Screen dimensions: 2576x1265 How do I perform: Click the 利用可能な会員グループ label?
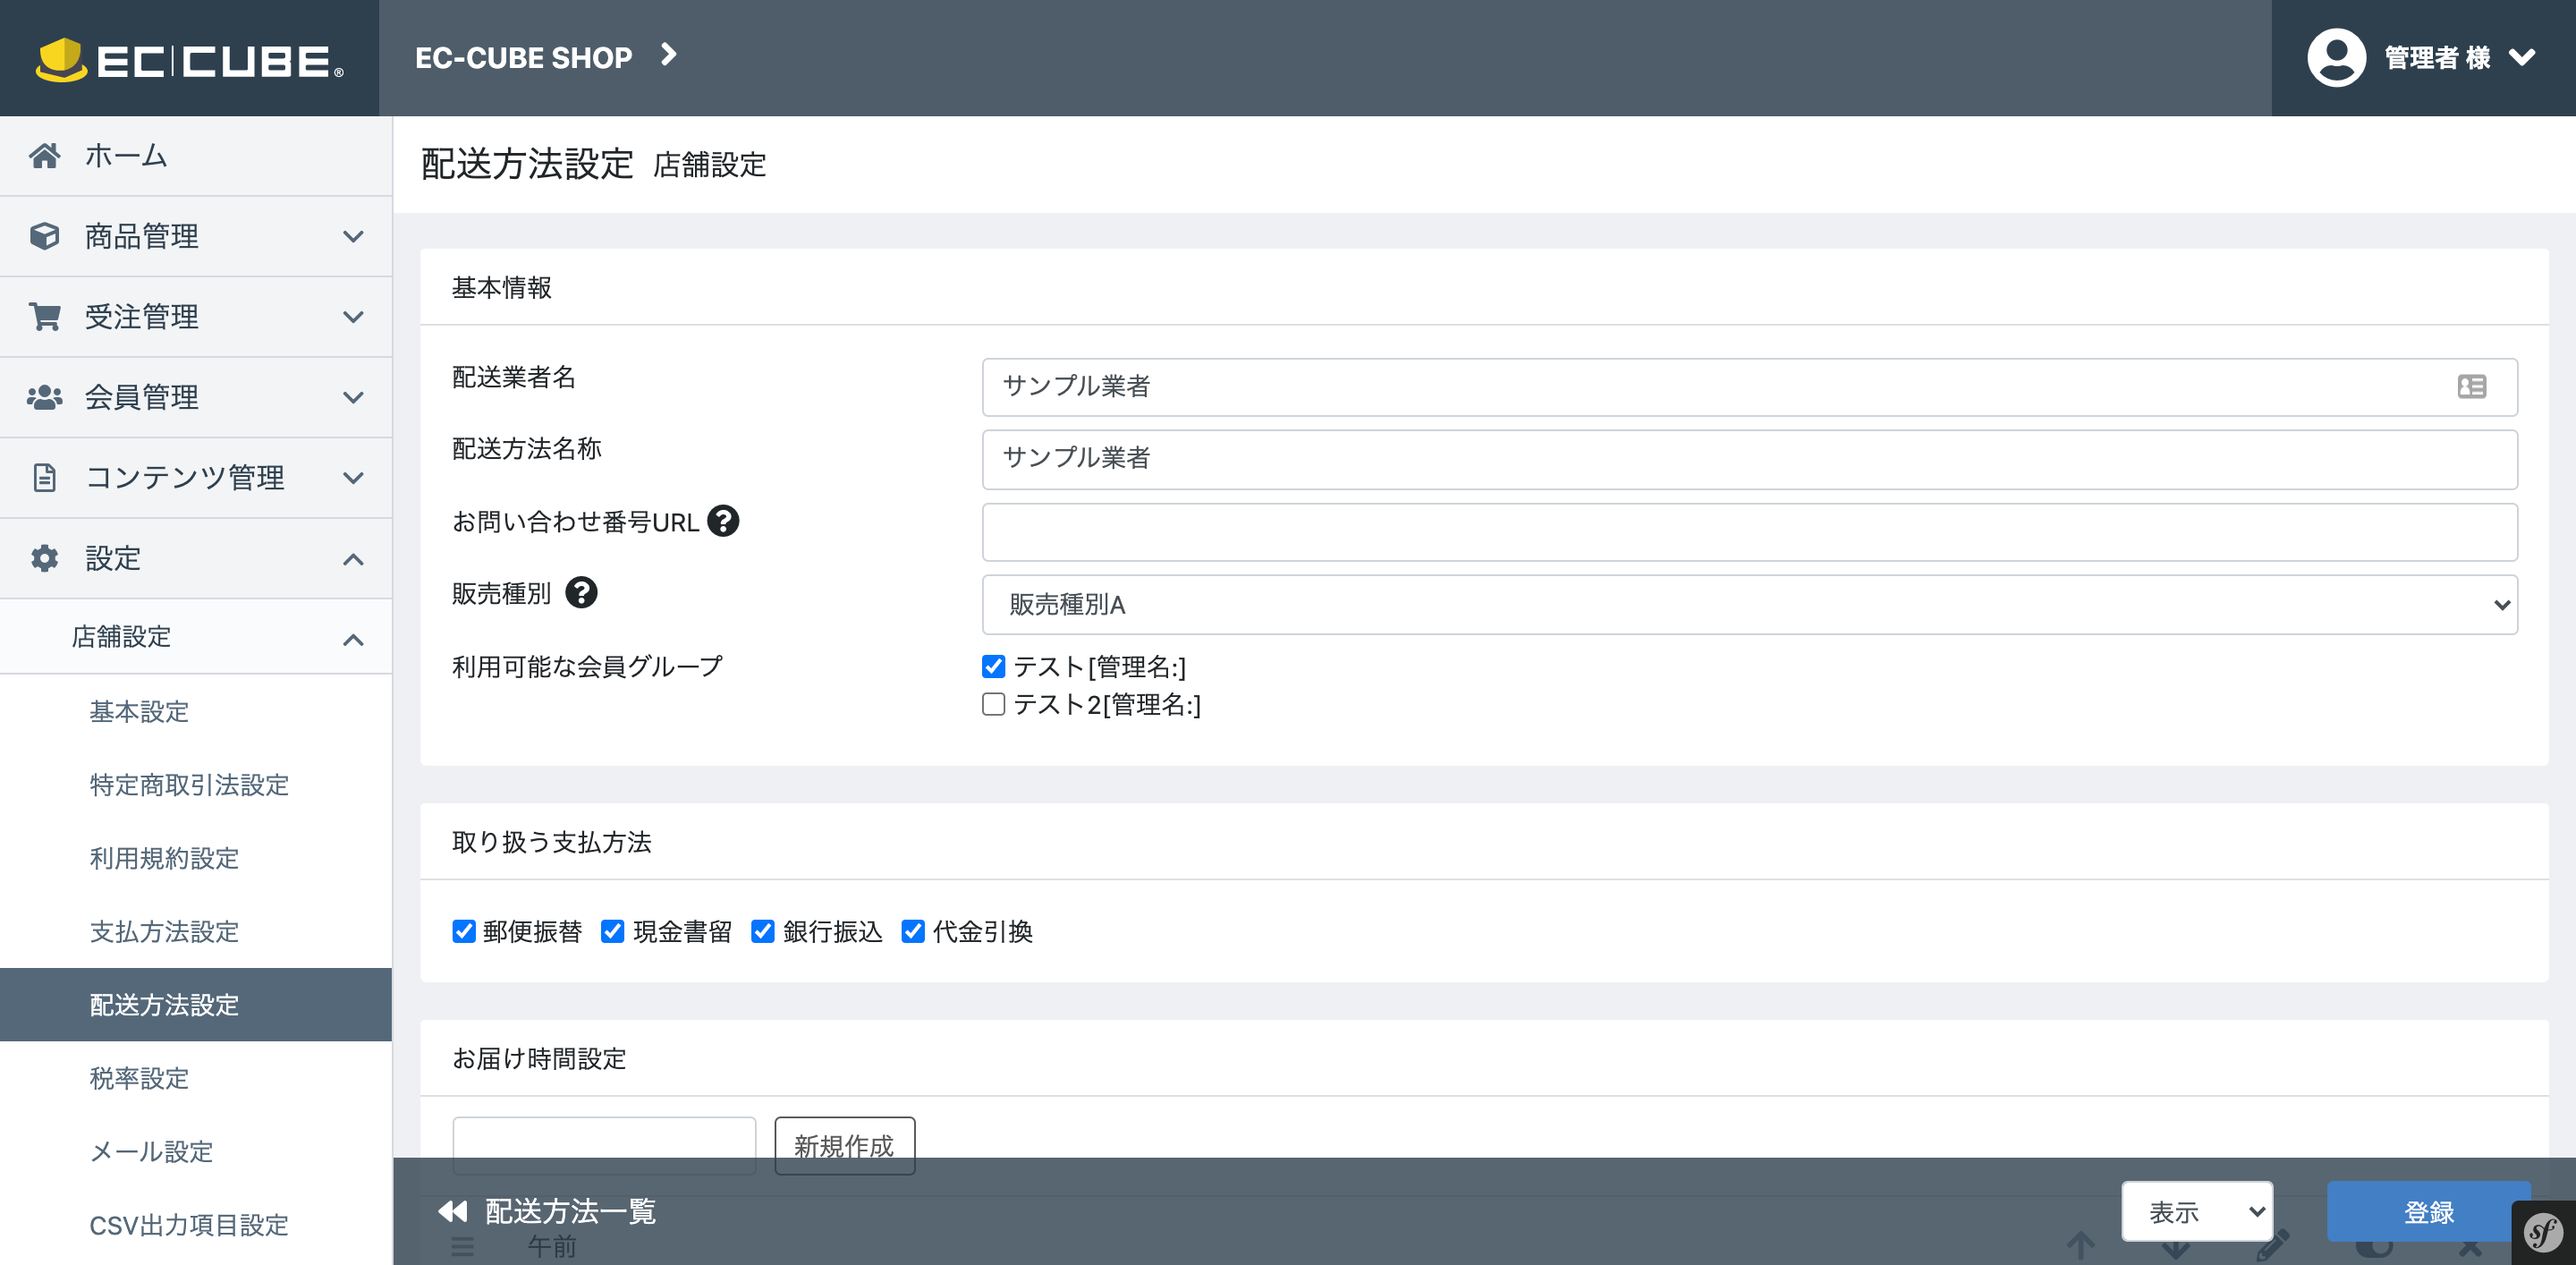(587, 666)
